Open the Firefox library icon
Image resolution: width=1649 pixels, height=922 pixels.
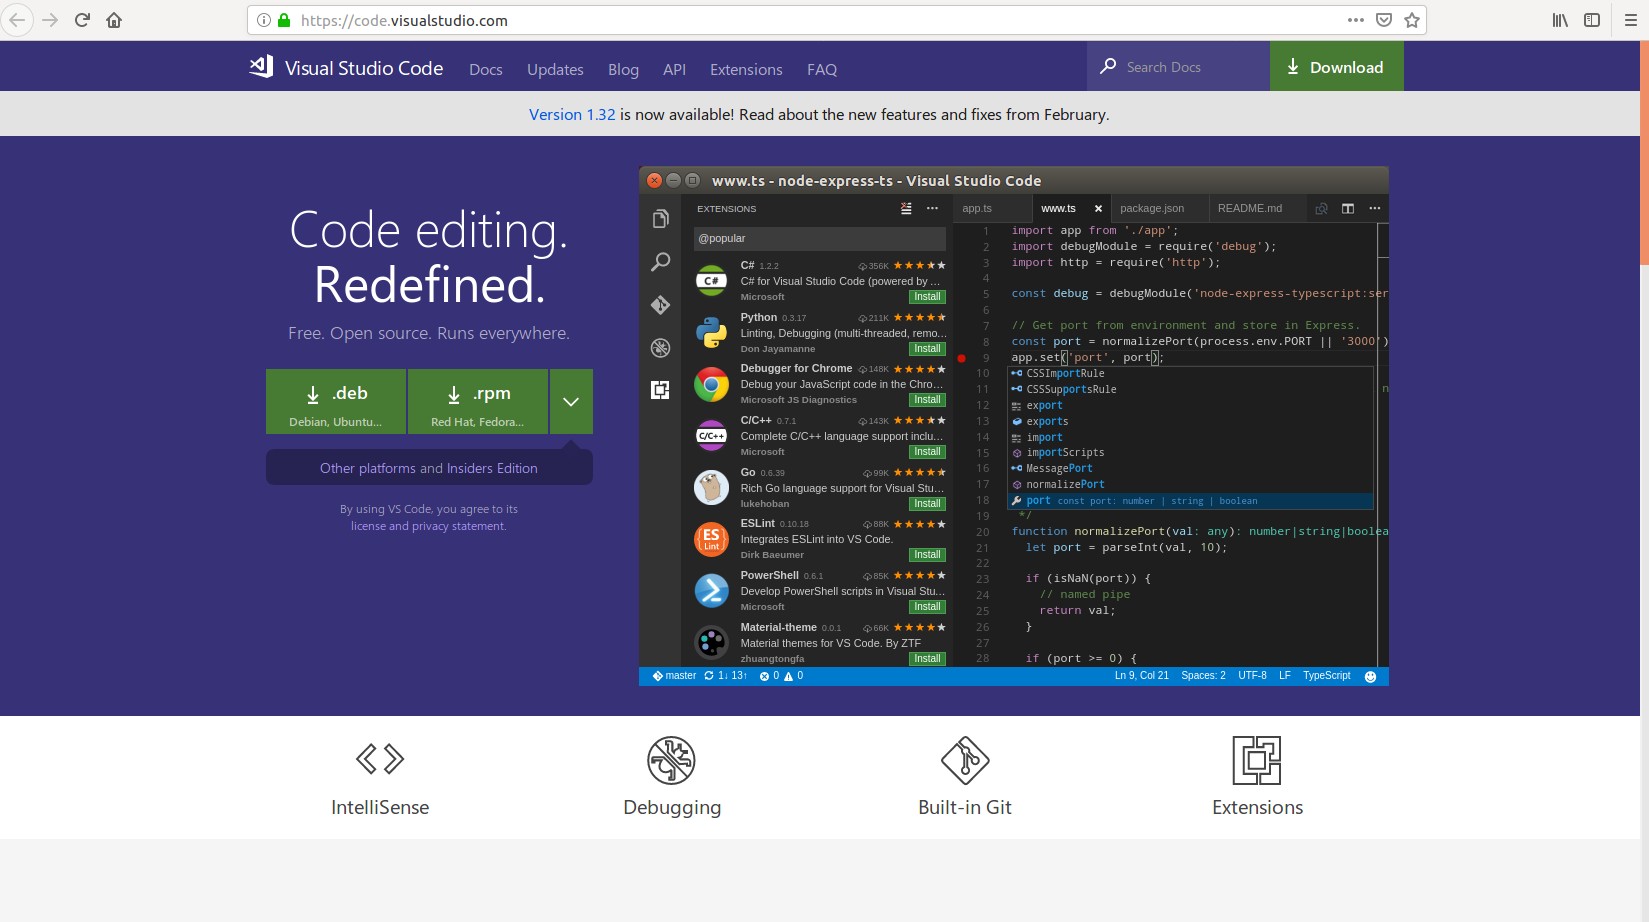(1560, 20)
